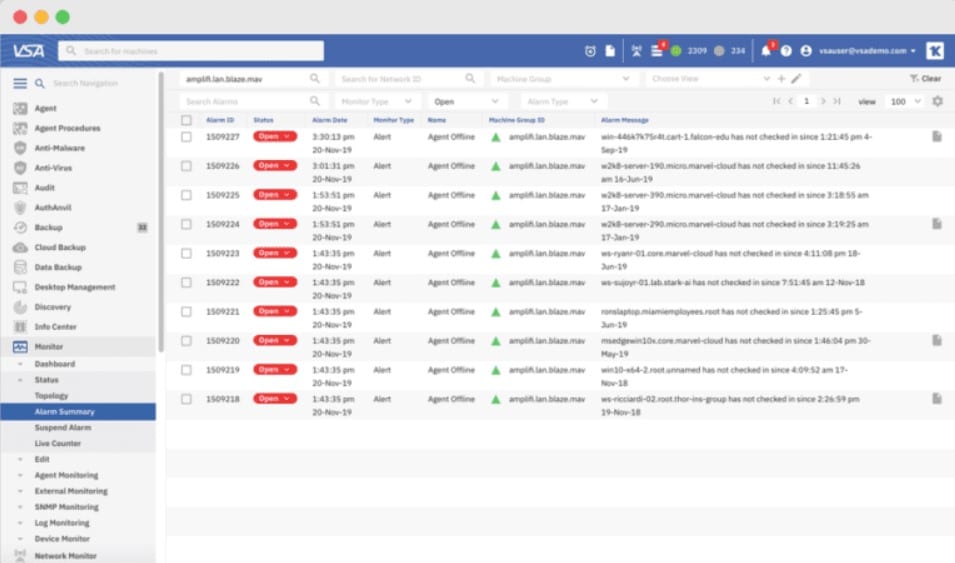Click the Search for machines field
This screenshot has width=955, height=563.
191,51
